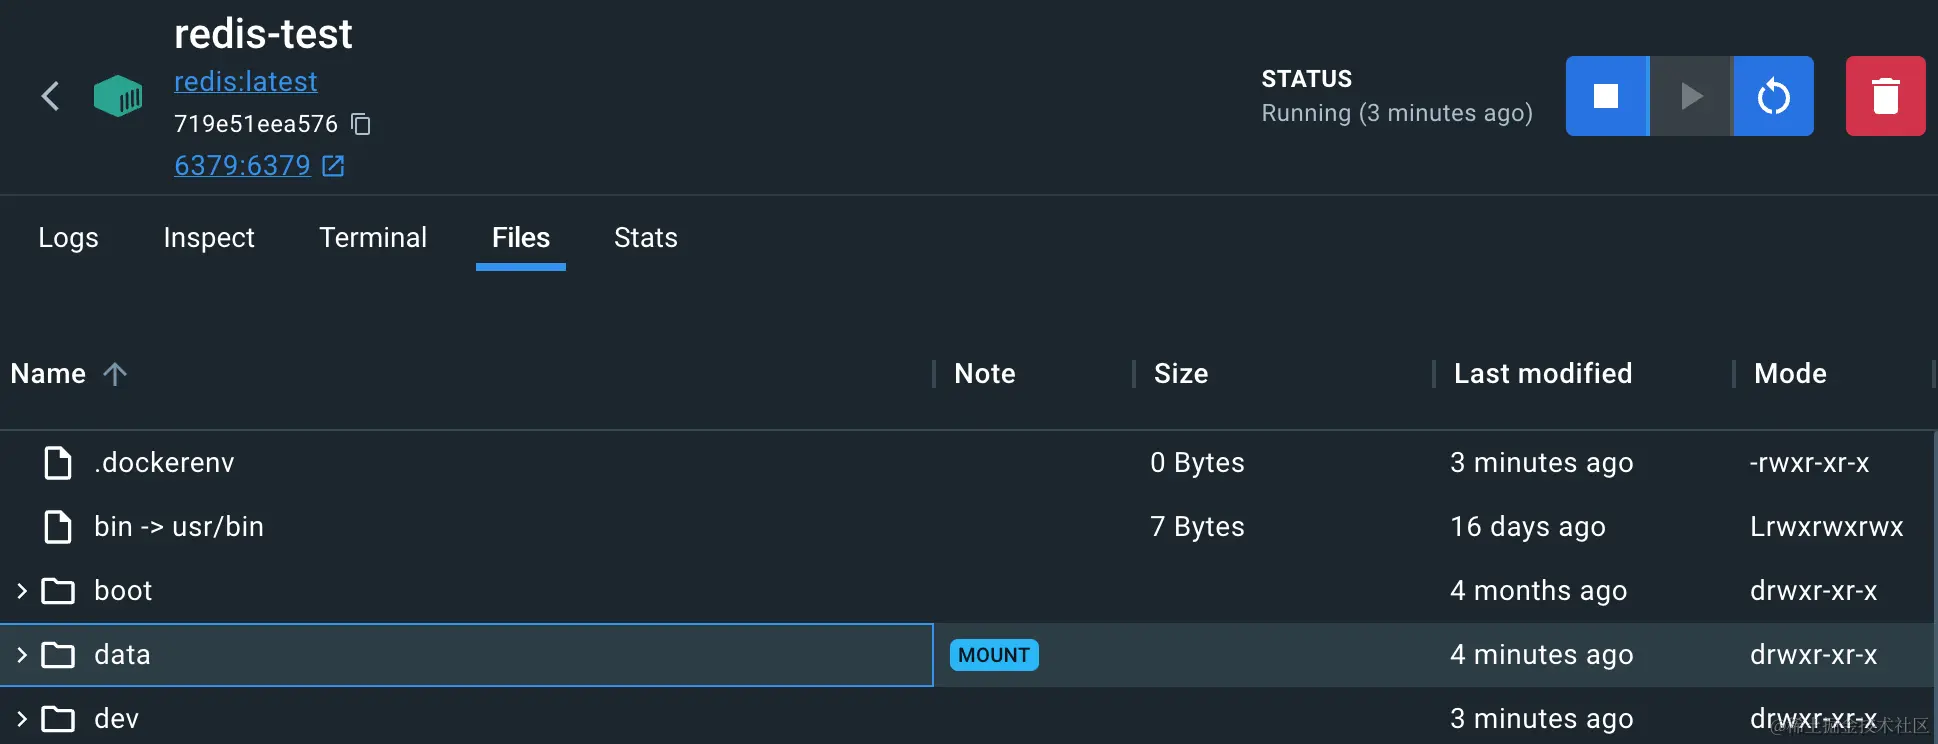Image resolution: width=1938 pixels, height=744 pixels.
Task: Switch to the Inspect tab
Action: (x=209, y=237)
